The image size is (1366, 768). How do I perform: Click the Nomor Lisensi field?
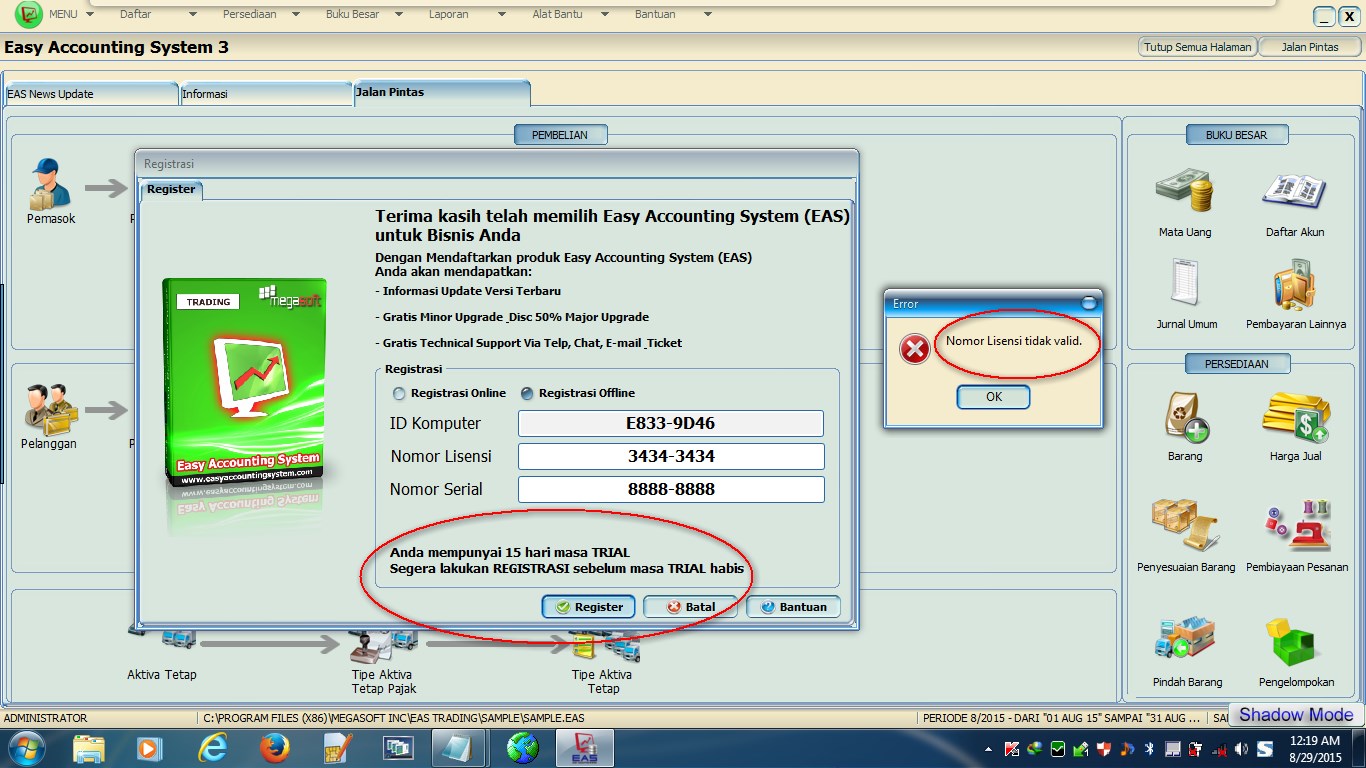pos(671,456)
